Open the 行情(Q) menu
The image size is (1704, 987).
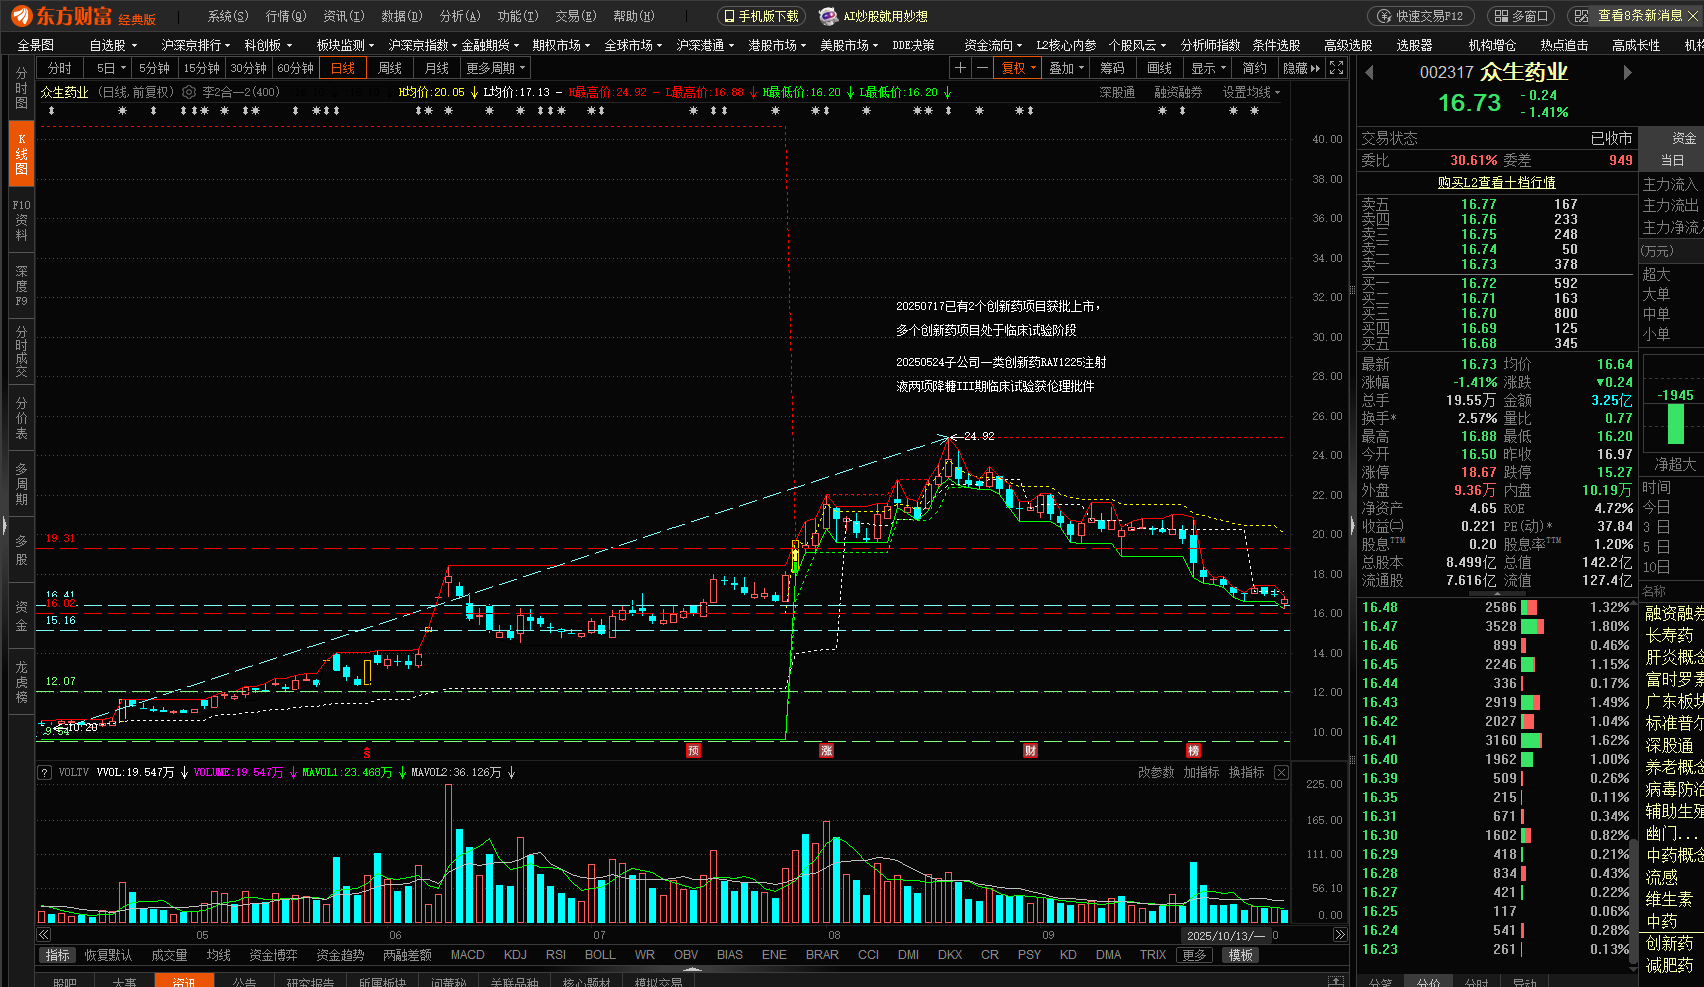[x=286, y=16]
